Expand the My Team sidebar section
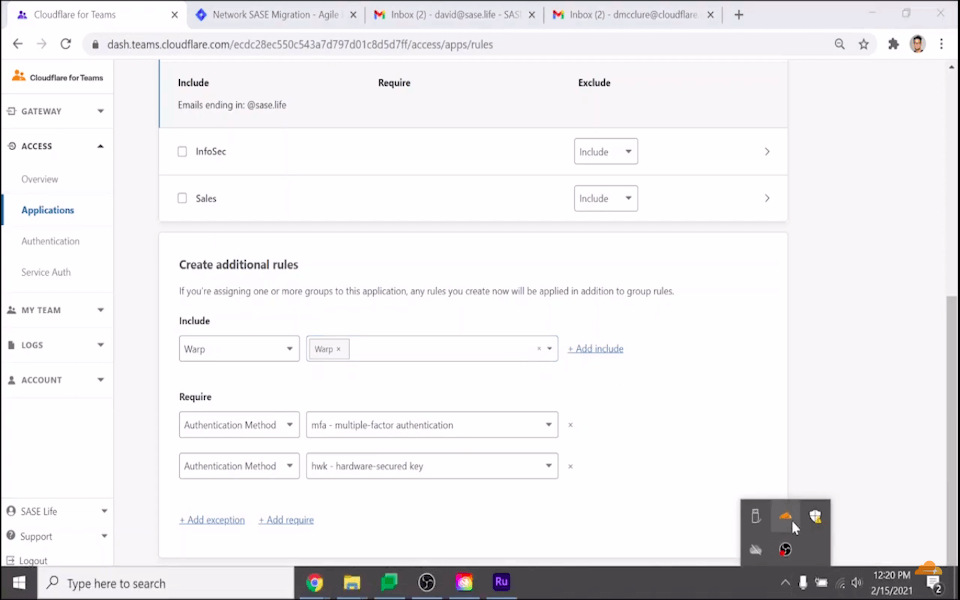The width and height of the screenshot is (960, 600). (100, 310)
